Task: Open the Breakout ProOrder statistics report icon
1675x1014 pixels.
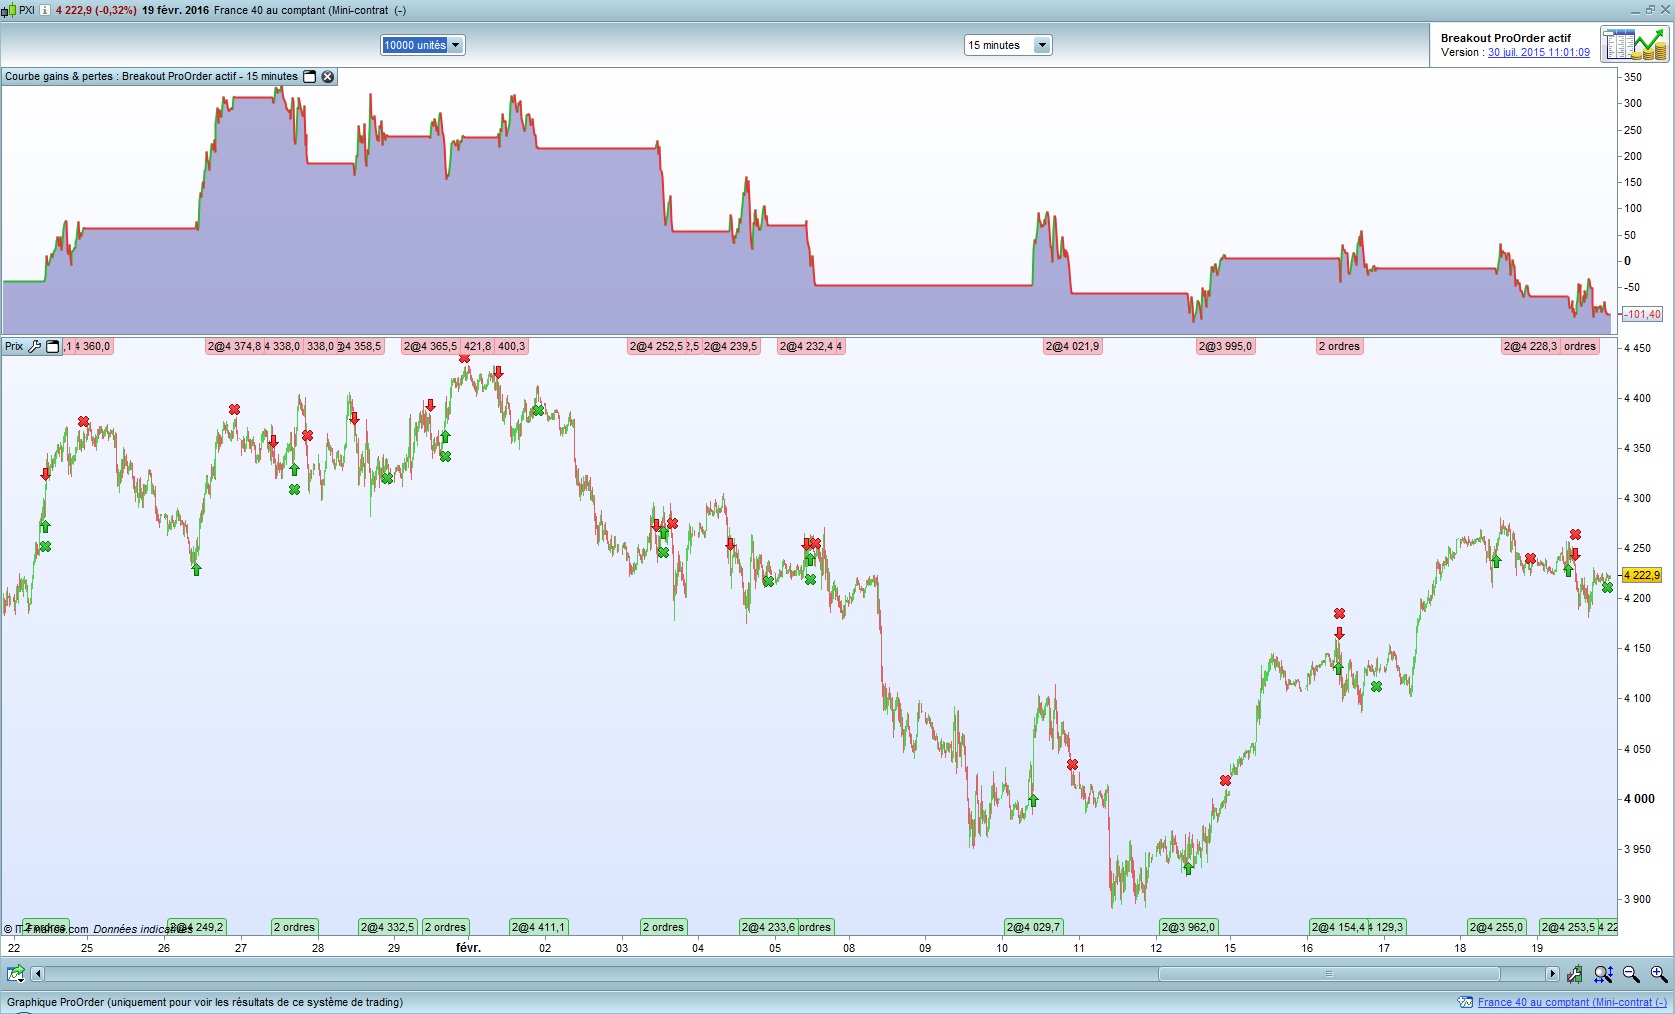Action: click(x=1635, y=45)
